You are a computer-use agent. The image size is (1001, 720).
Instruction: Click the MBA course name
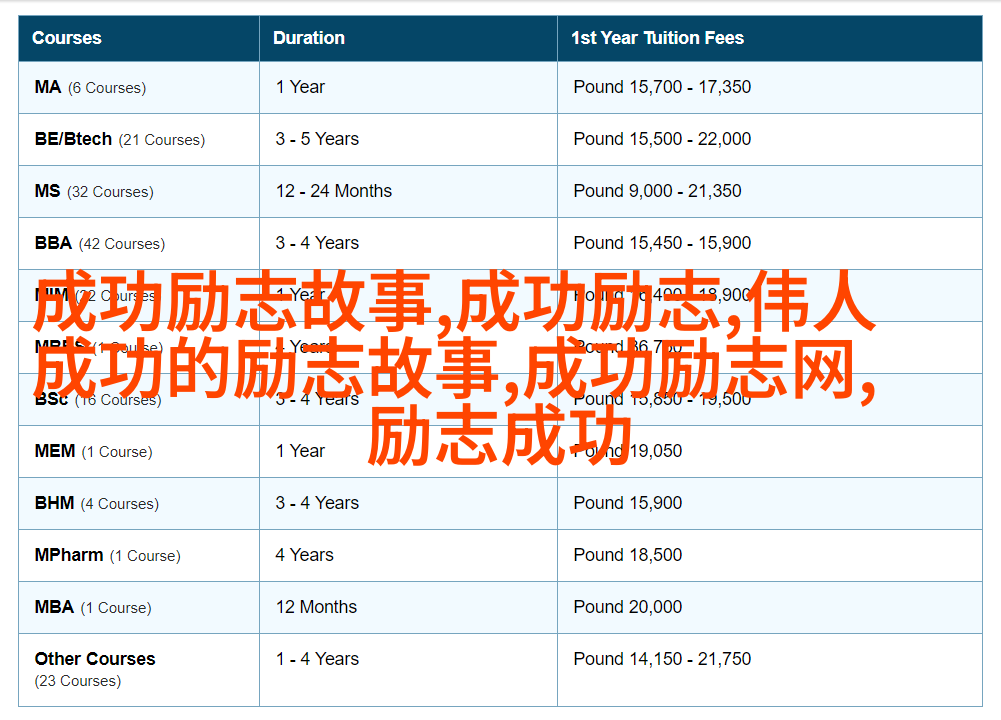pyautogui.click(x=54, y=607)
